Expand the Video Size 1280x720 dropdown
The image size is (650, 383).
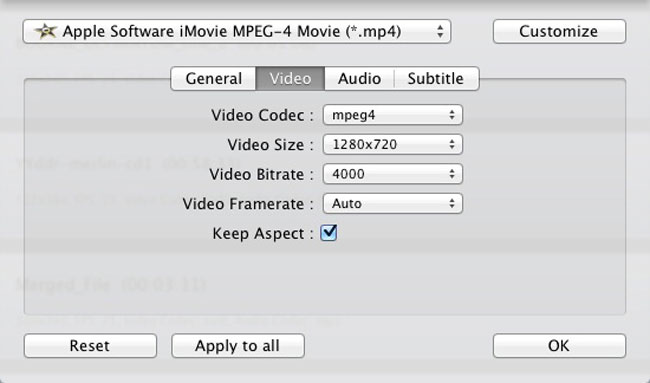pyautogui.click(x=393, y=144)
